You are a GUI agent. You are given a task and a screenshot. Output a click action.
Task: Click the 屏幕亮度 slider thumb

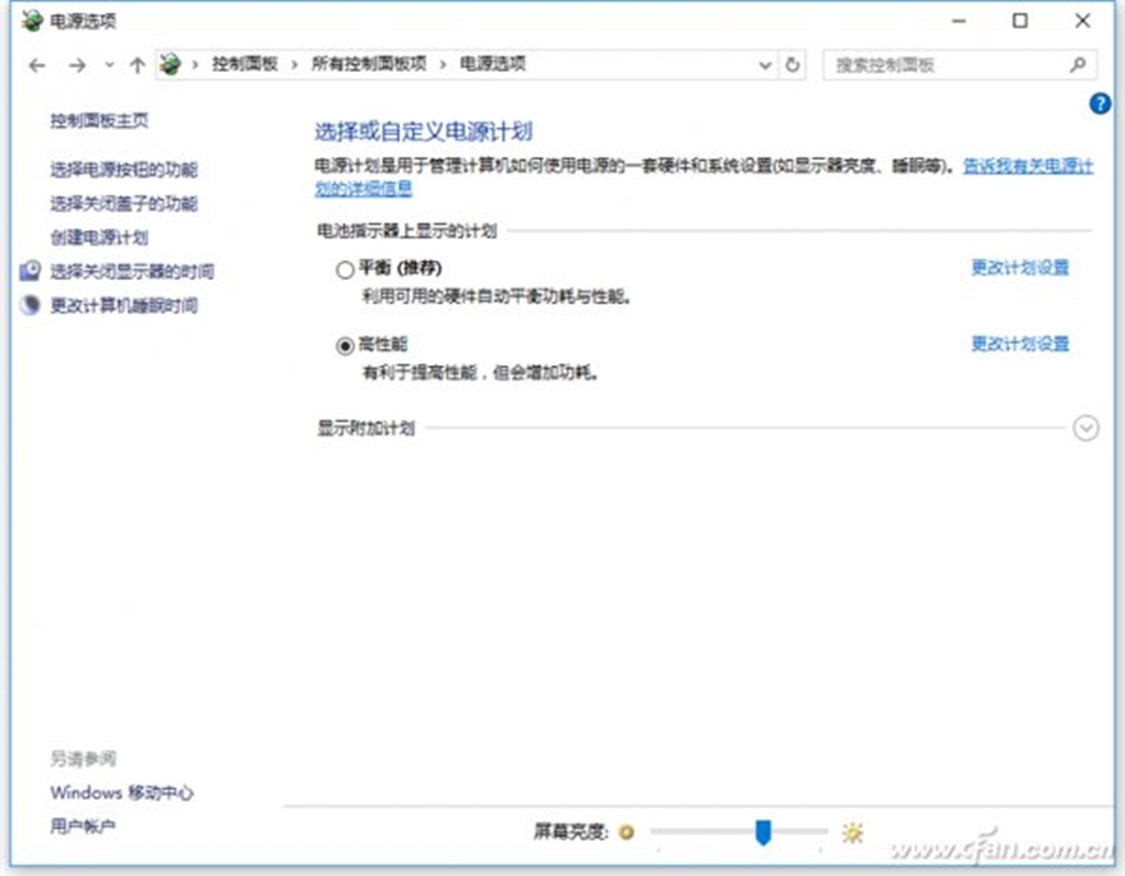763,831
